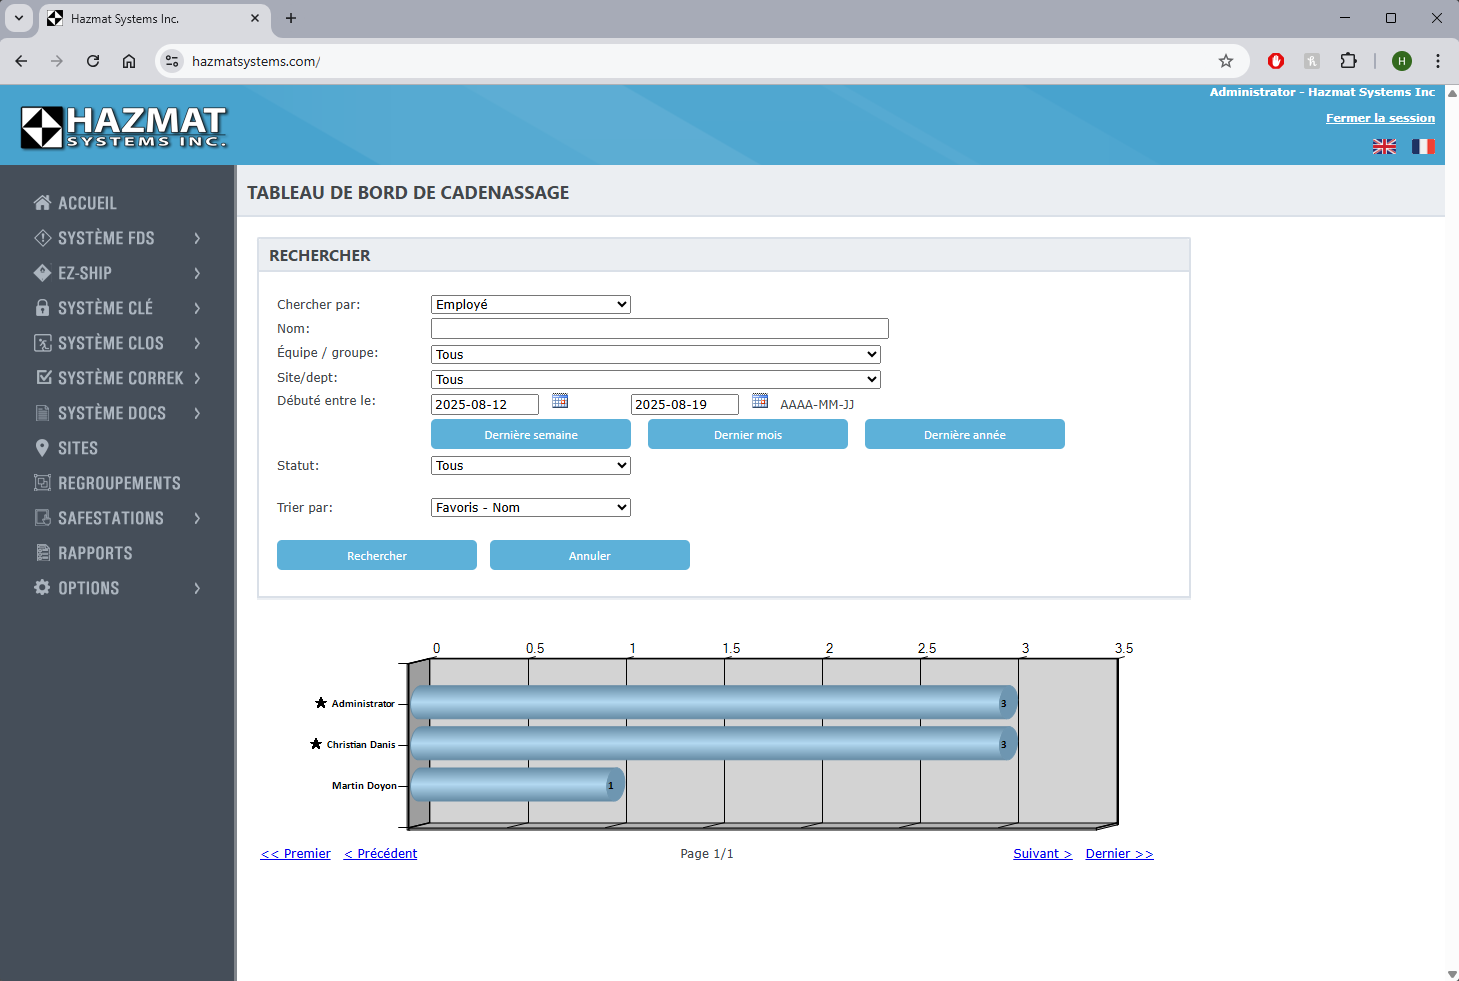1459x981 pixels.
Task: Open the Chercher par dropdown
Action: (x=530, y=305)
